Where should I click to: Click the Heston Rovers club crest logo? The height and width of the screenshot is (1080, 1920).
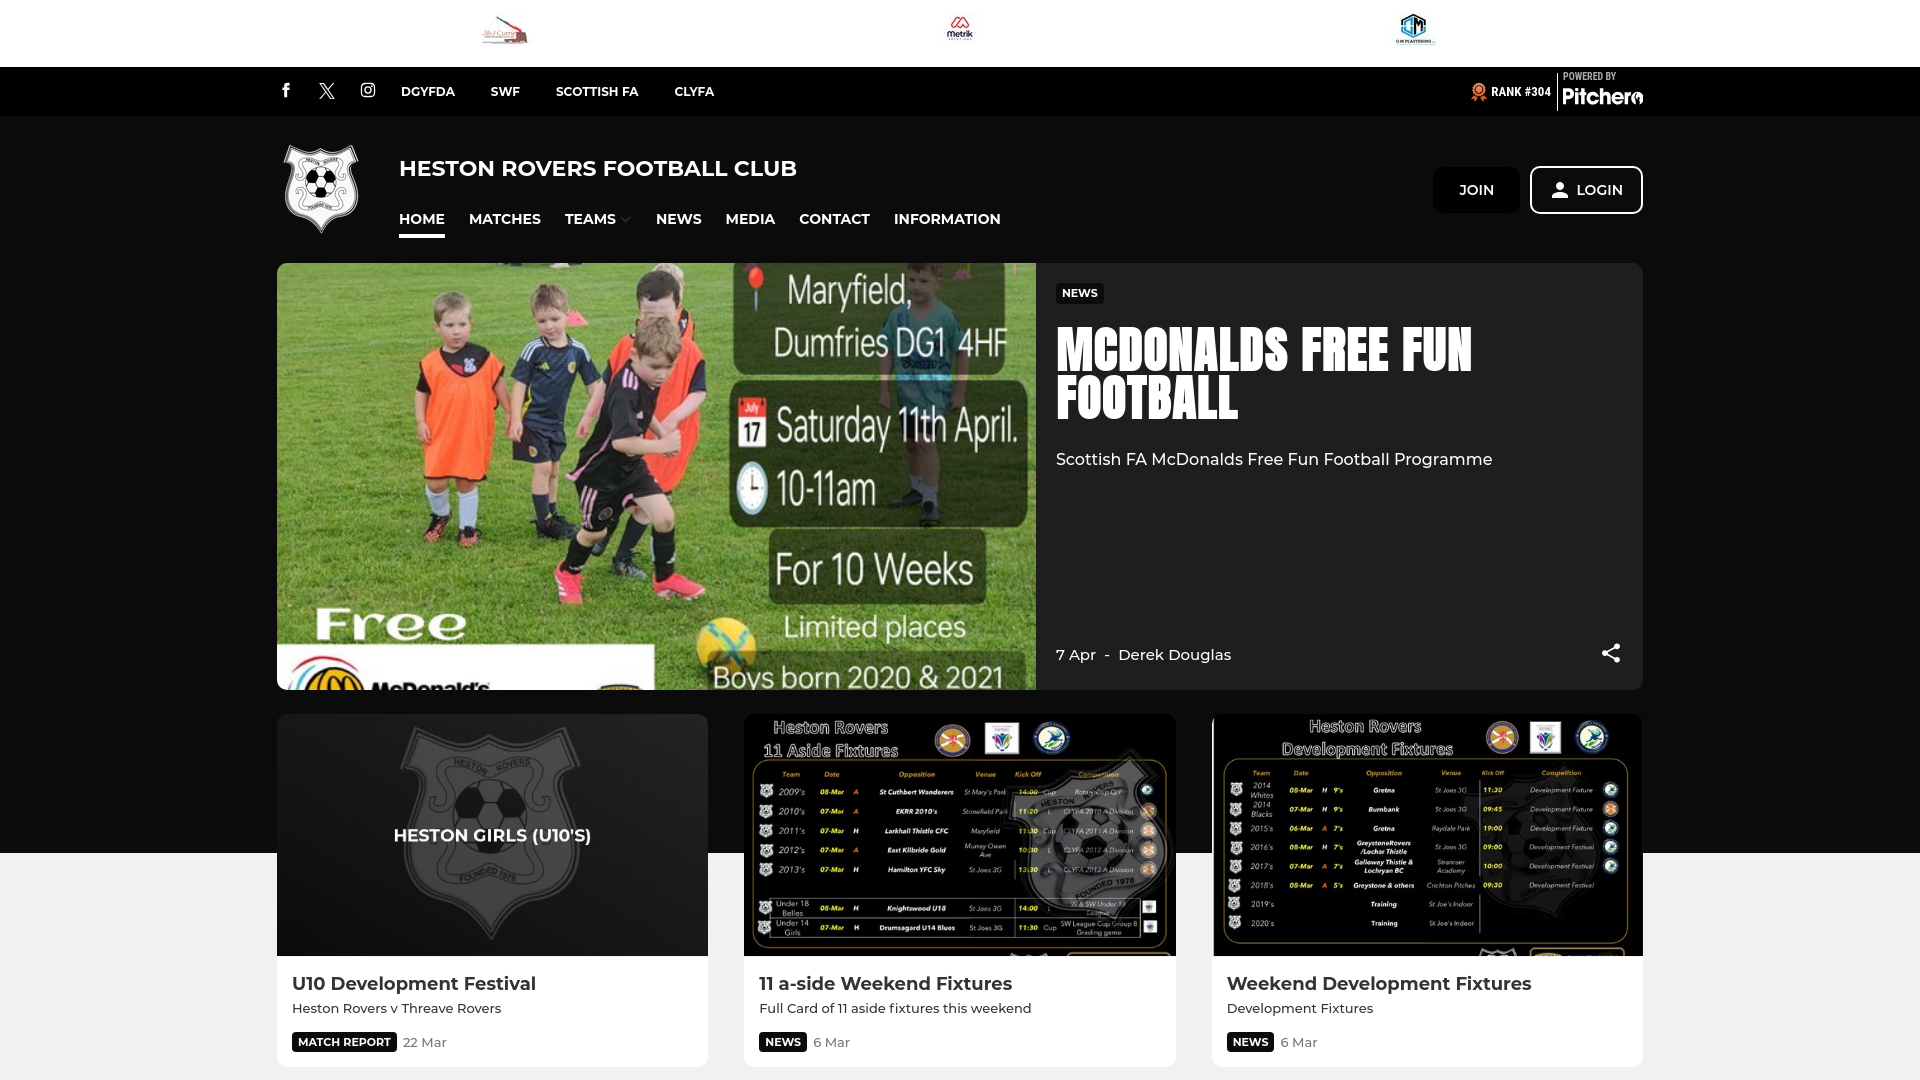(321, 189)
